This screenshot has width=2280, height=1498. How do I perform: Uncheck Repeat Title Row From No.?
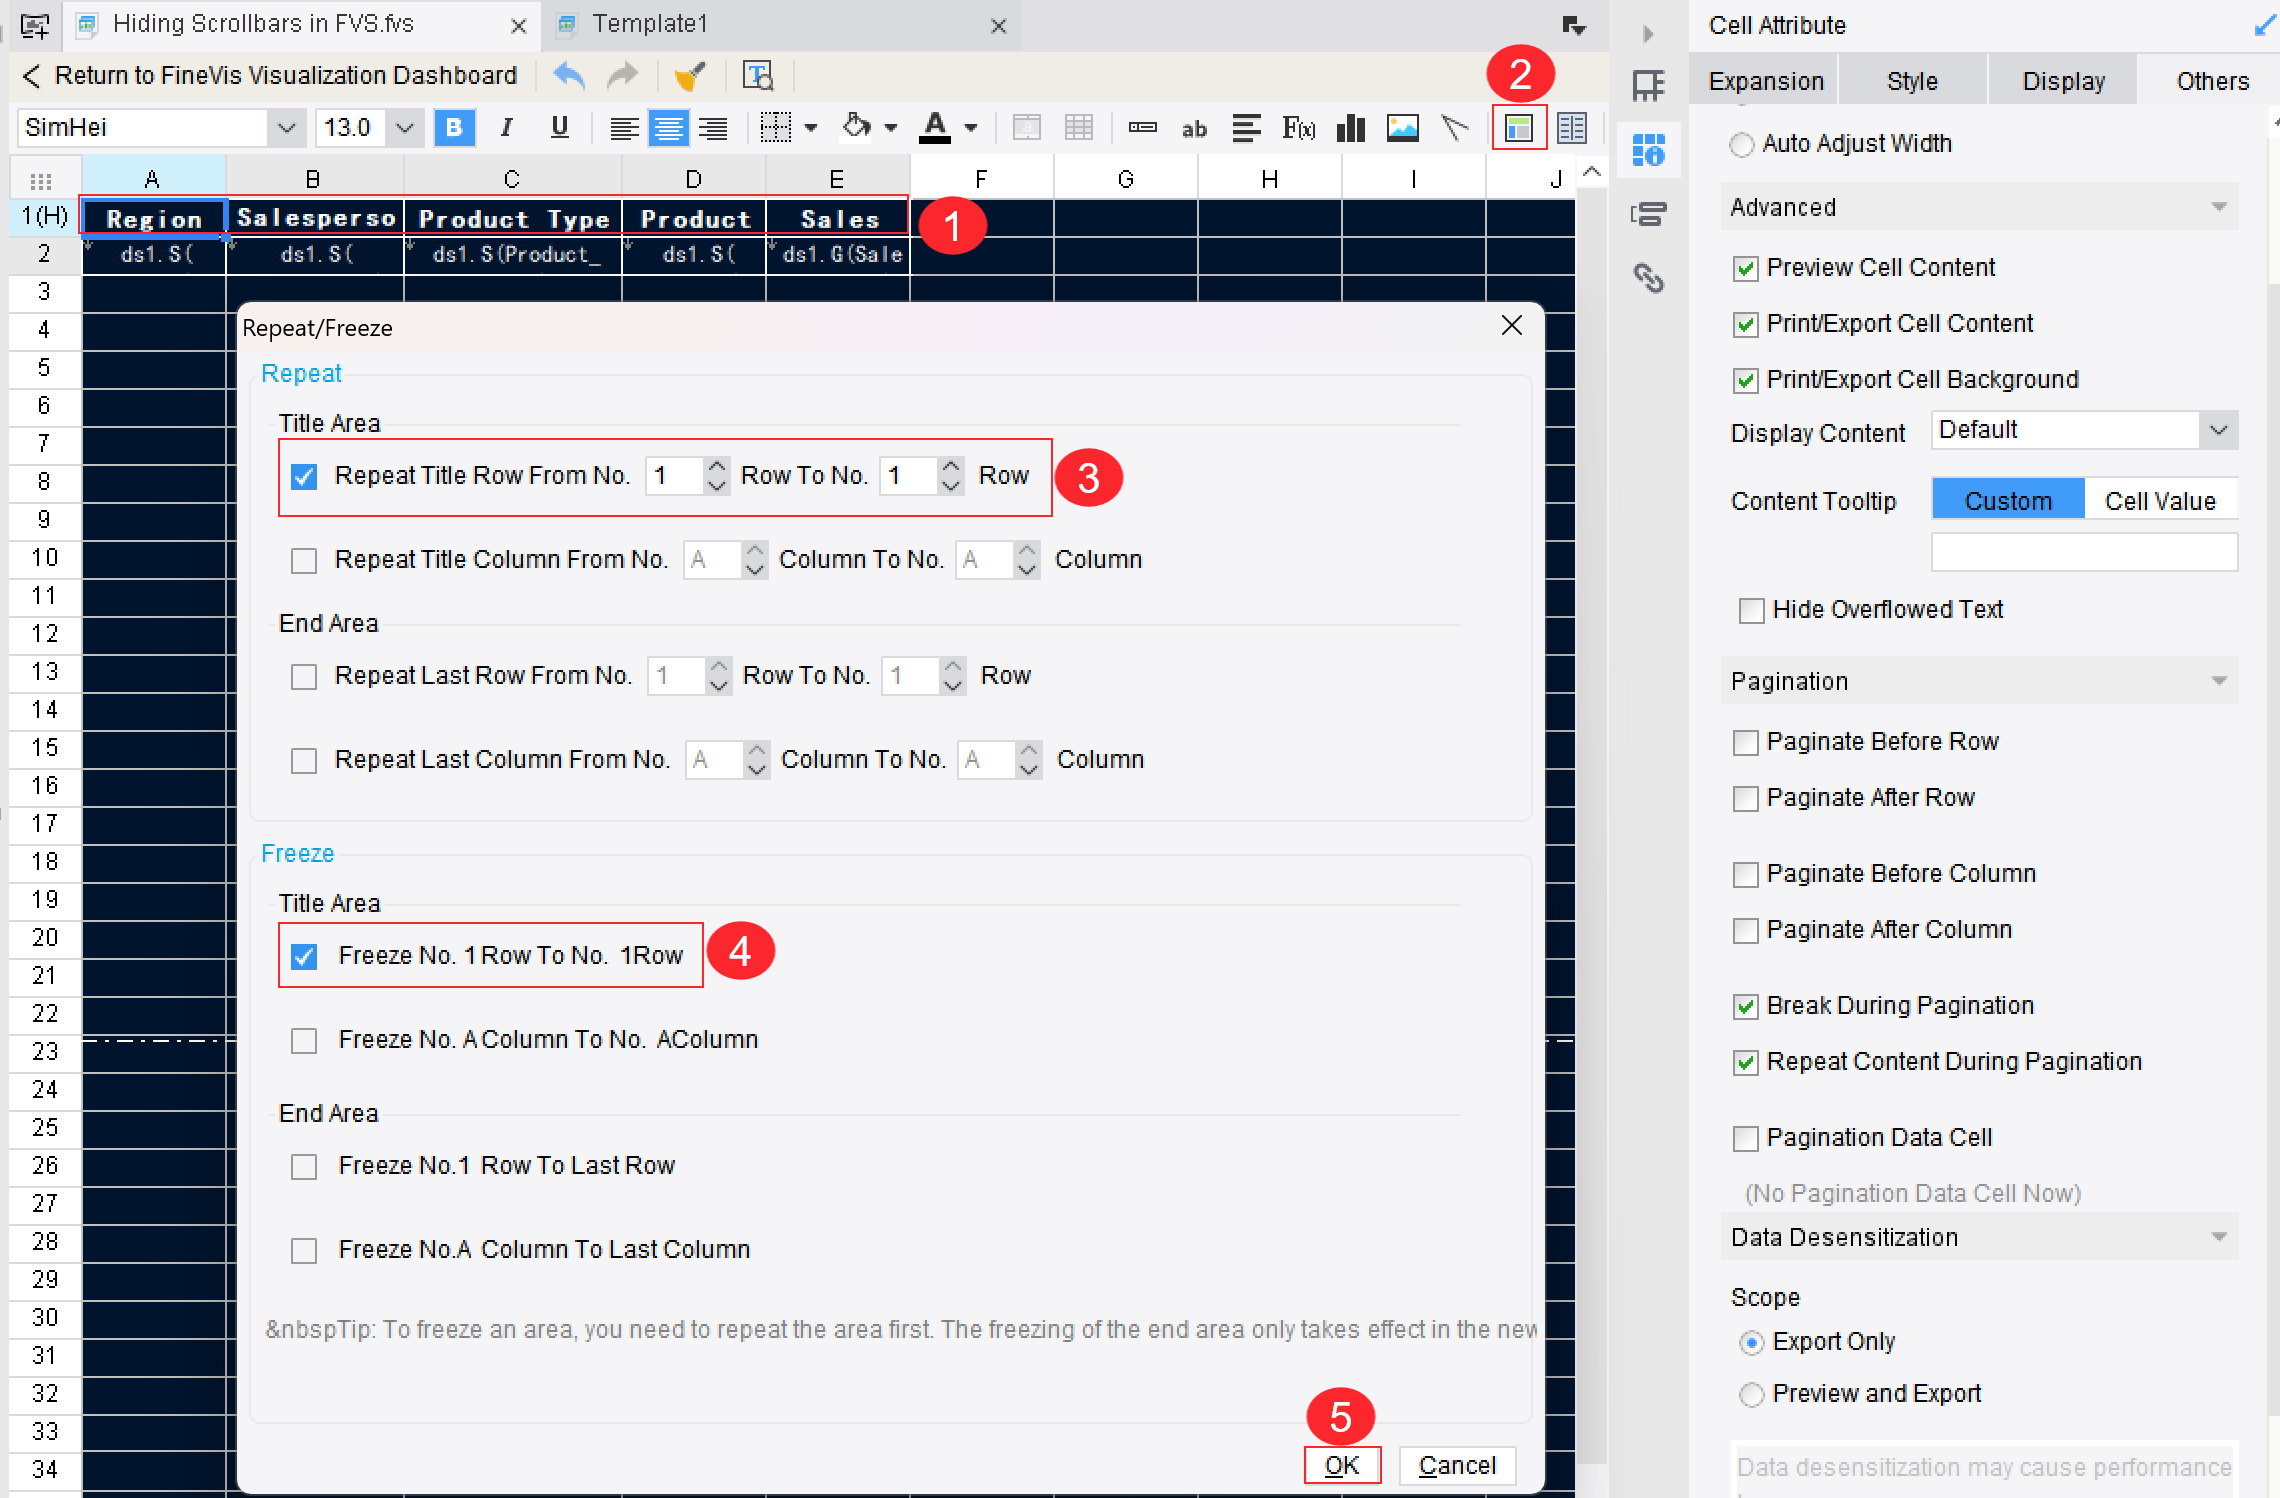click(x=304, y=477)
